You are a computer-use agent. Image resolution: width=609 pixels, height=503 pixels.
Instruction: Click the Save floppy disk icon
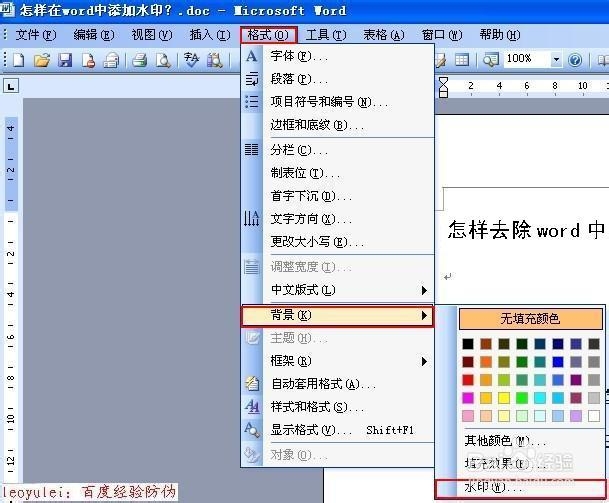coord(65,60)
